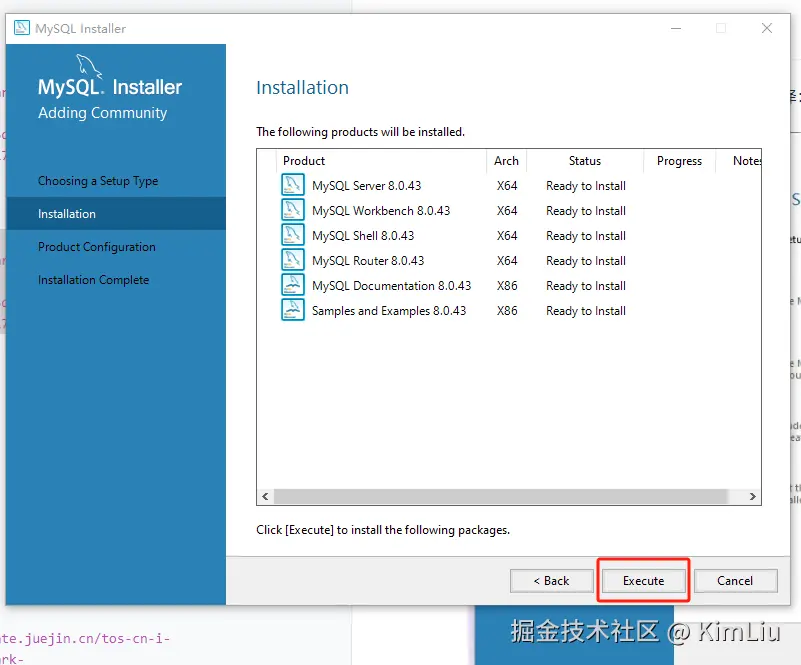This screenshot has width=801, height=665.
Task: Click the Arch column header
Action: [506, 161]
